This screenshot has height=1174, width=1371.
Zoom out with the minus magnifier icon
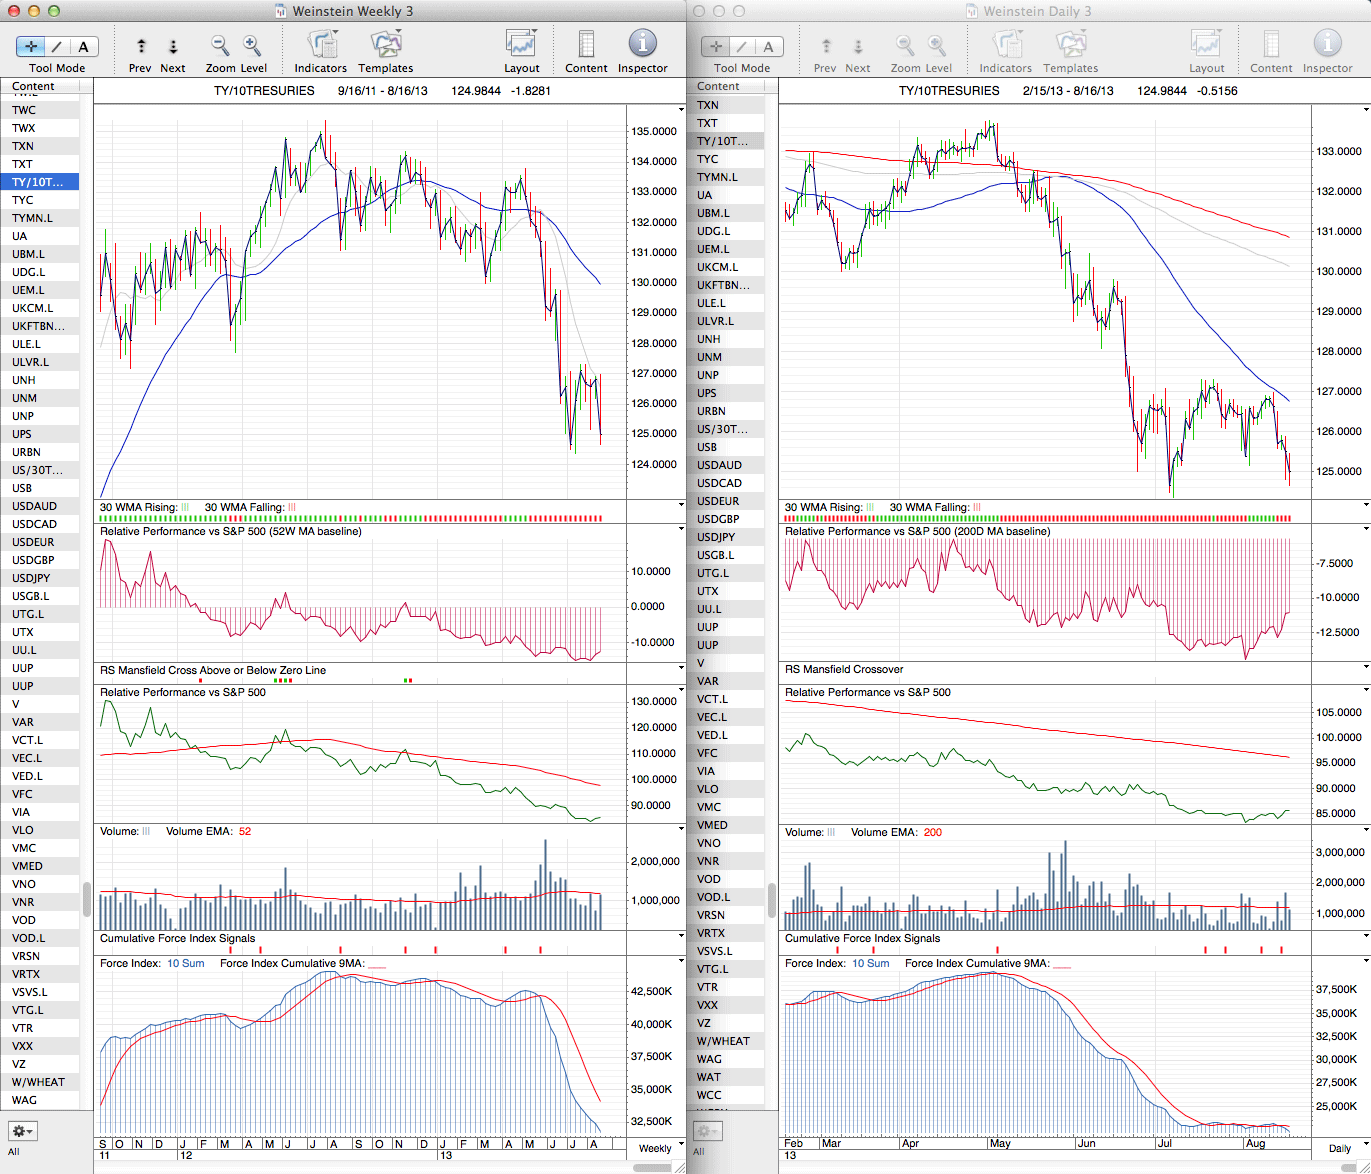[220, 45]
